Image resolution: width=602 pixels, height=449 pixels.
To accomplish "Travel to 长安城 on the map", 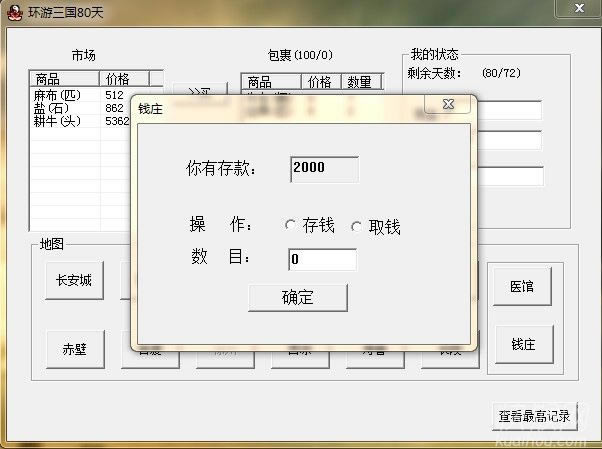I will coord(73,282).
